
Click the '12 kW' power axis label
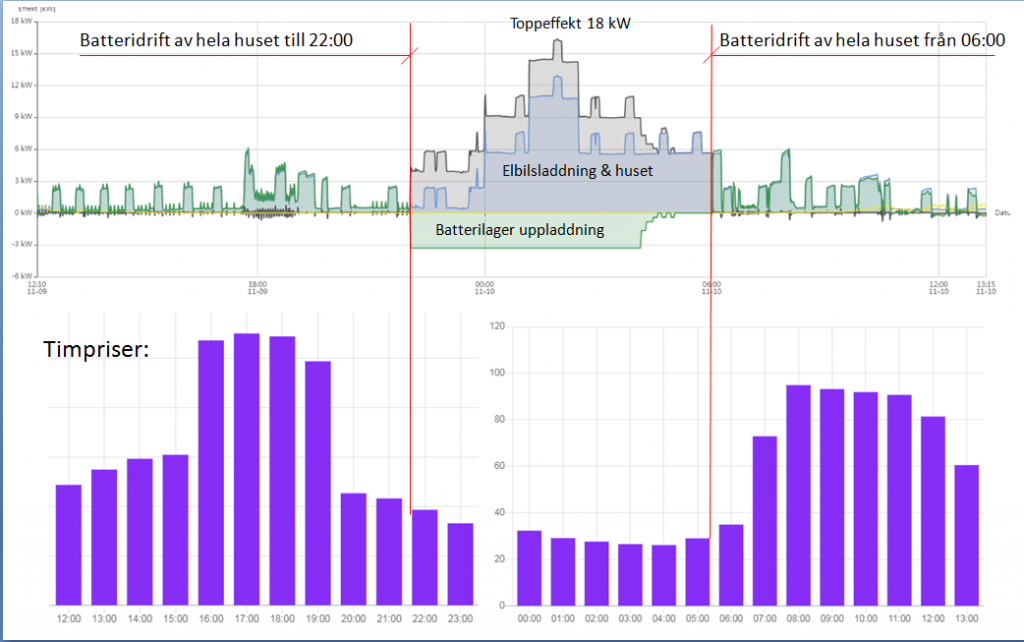pyautogui.click(x=22, y=85)
